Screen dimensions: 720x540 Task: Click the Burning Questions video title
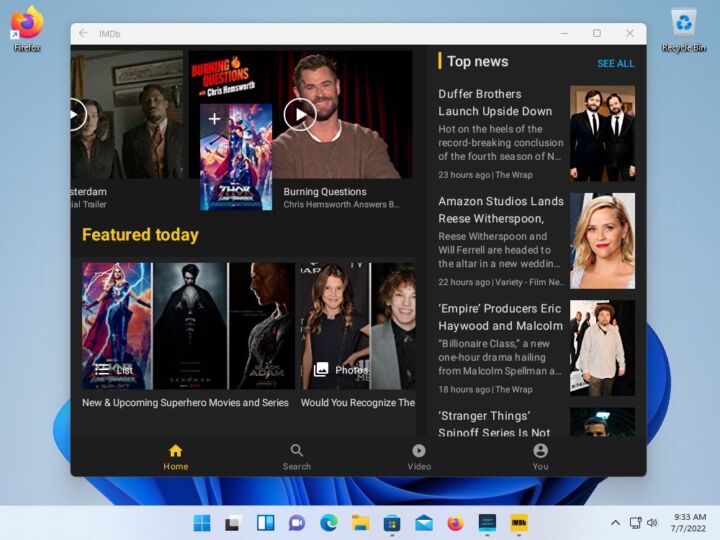click(x=325, y=191)
